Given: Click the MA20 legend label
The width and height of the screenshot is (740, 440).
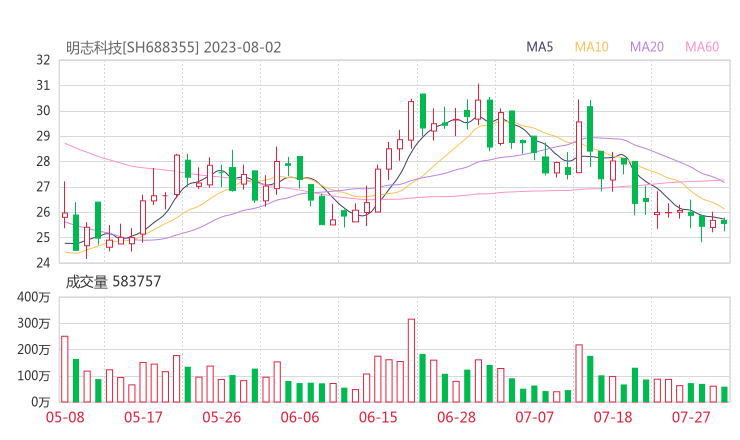Looking at the screenshot, I should (647, 47).
